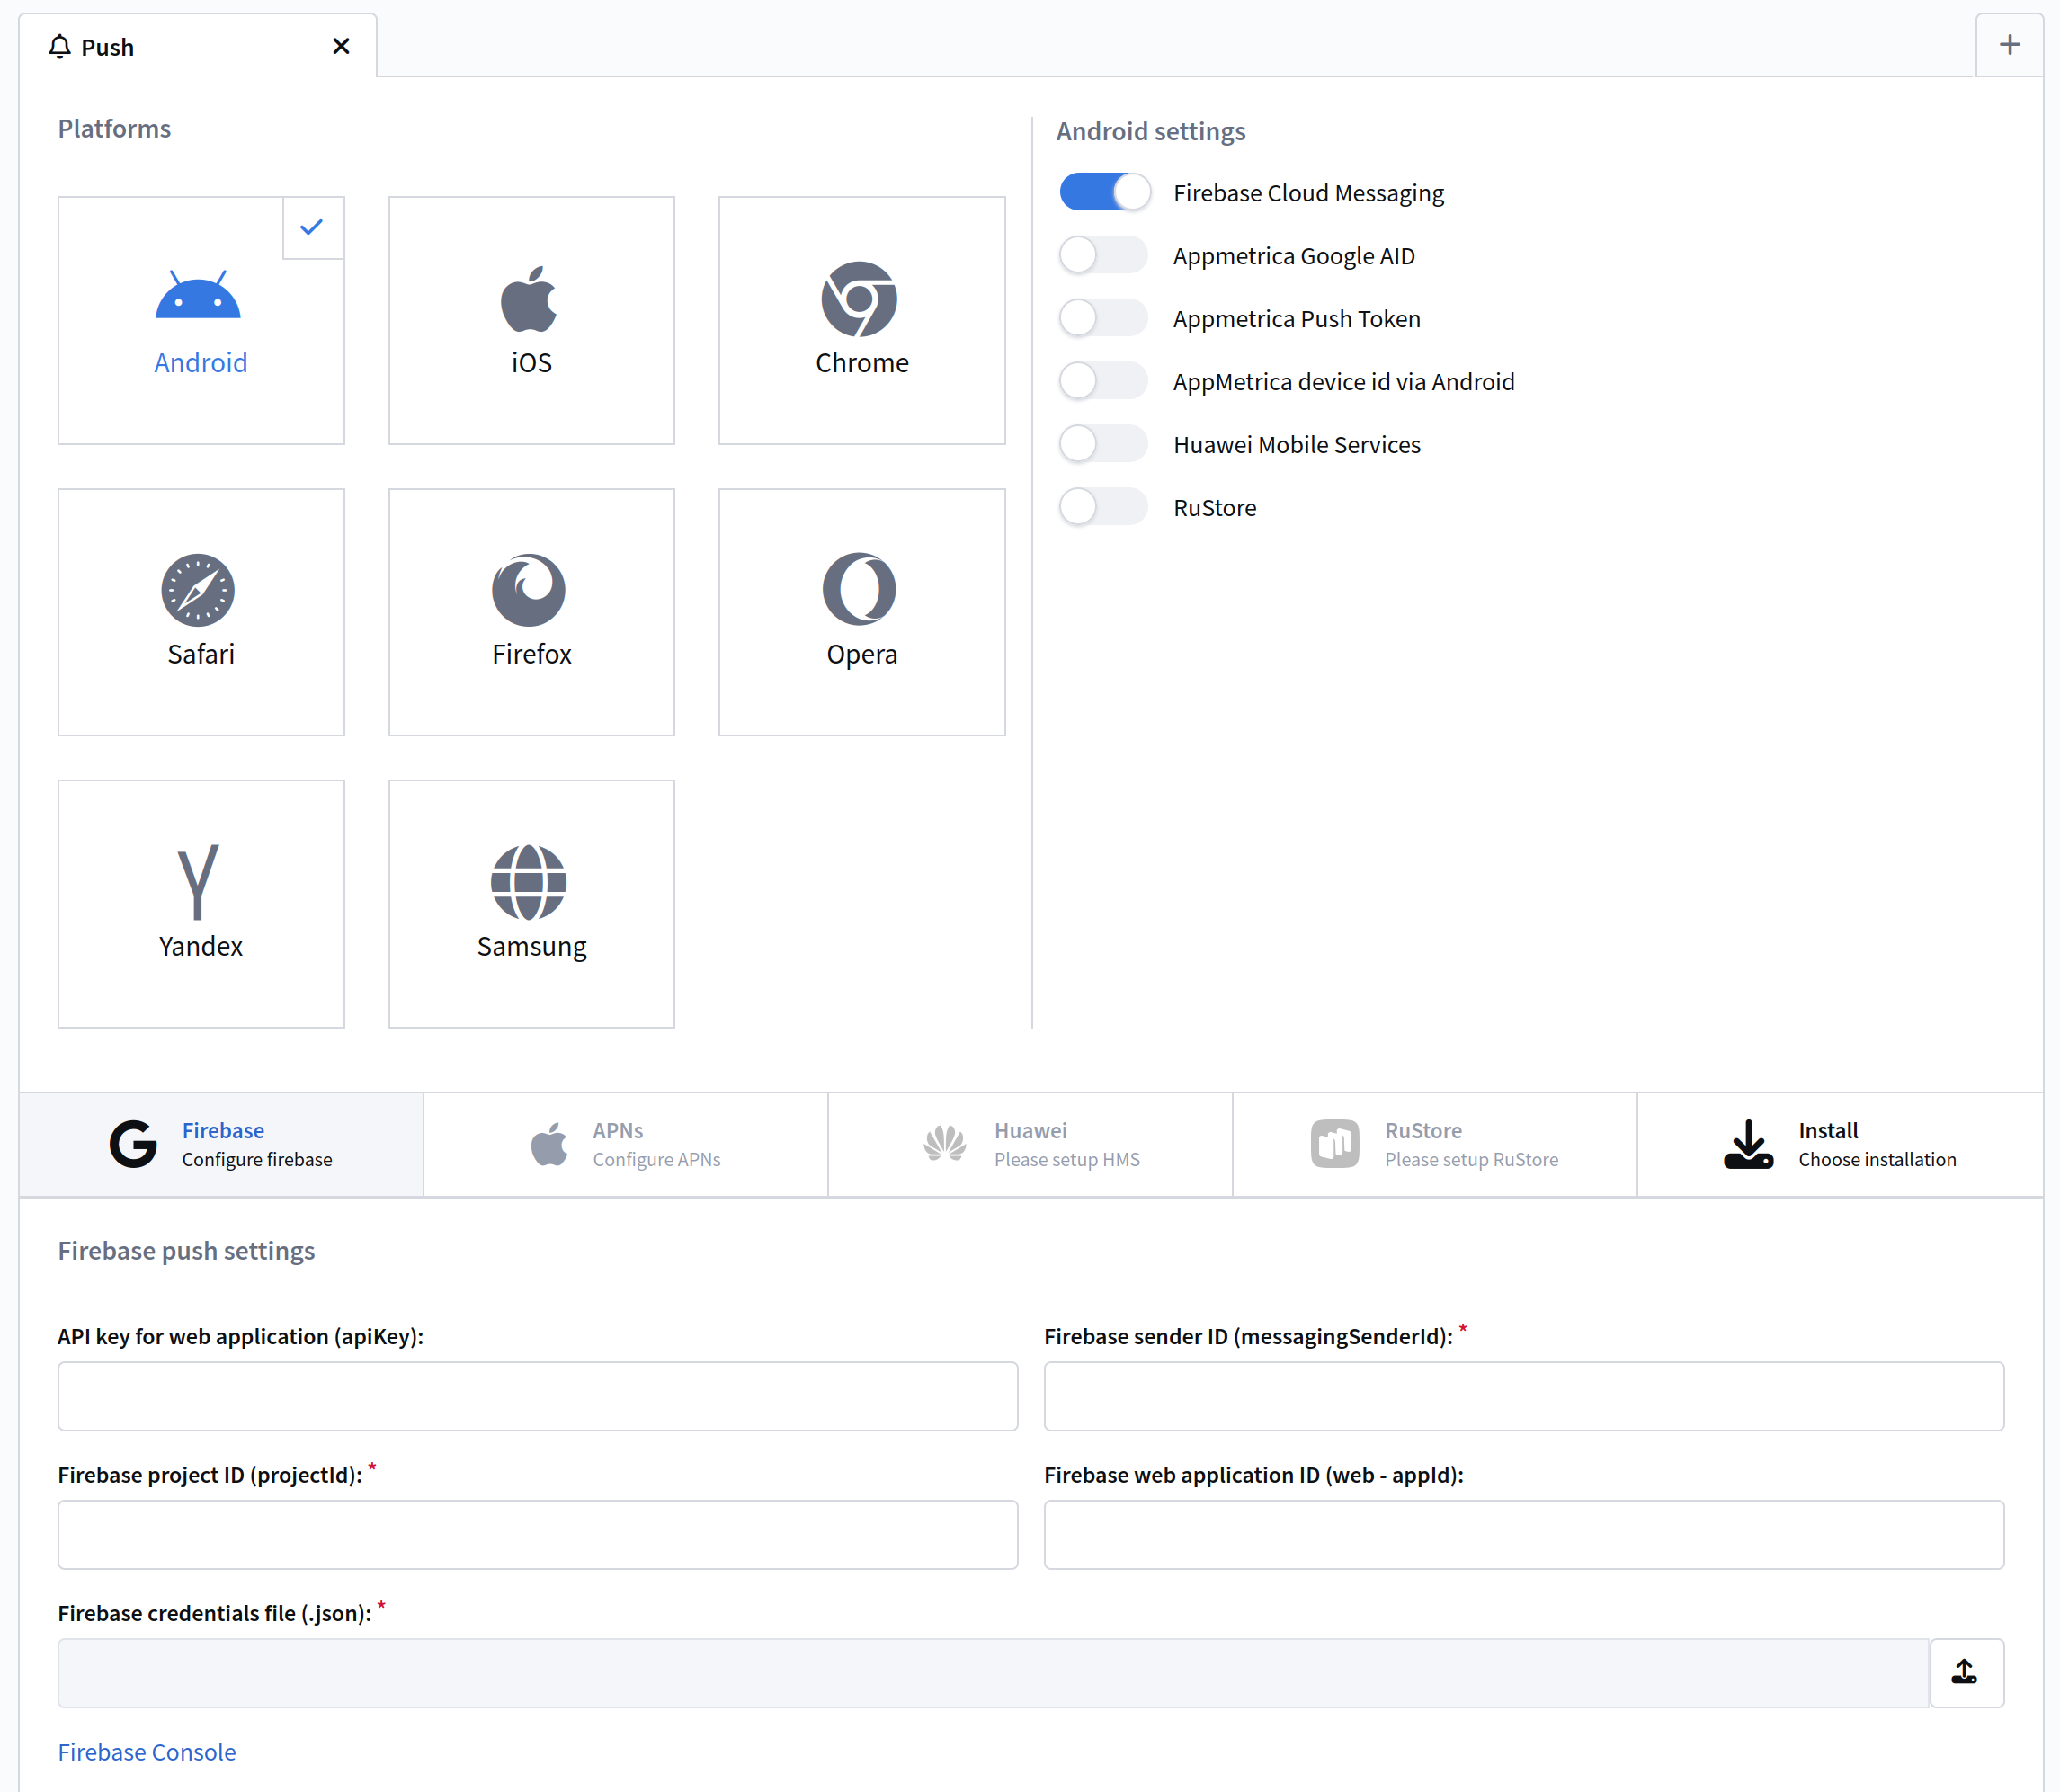Go to the RuStore tab
This screenshot has width=2060, height=1792.
(1435, 1145)
